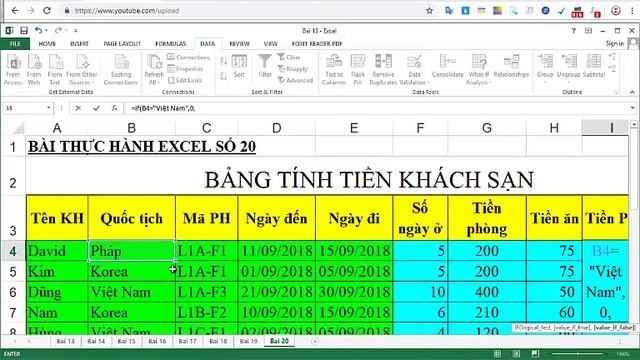The image size is (640, 360).
Task: Open From Other Sources menu
Action: 82,70
